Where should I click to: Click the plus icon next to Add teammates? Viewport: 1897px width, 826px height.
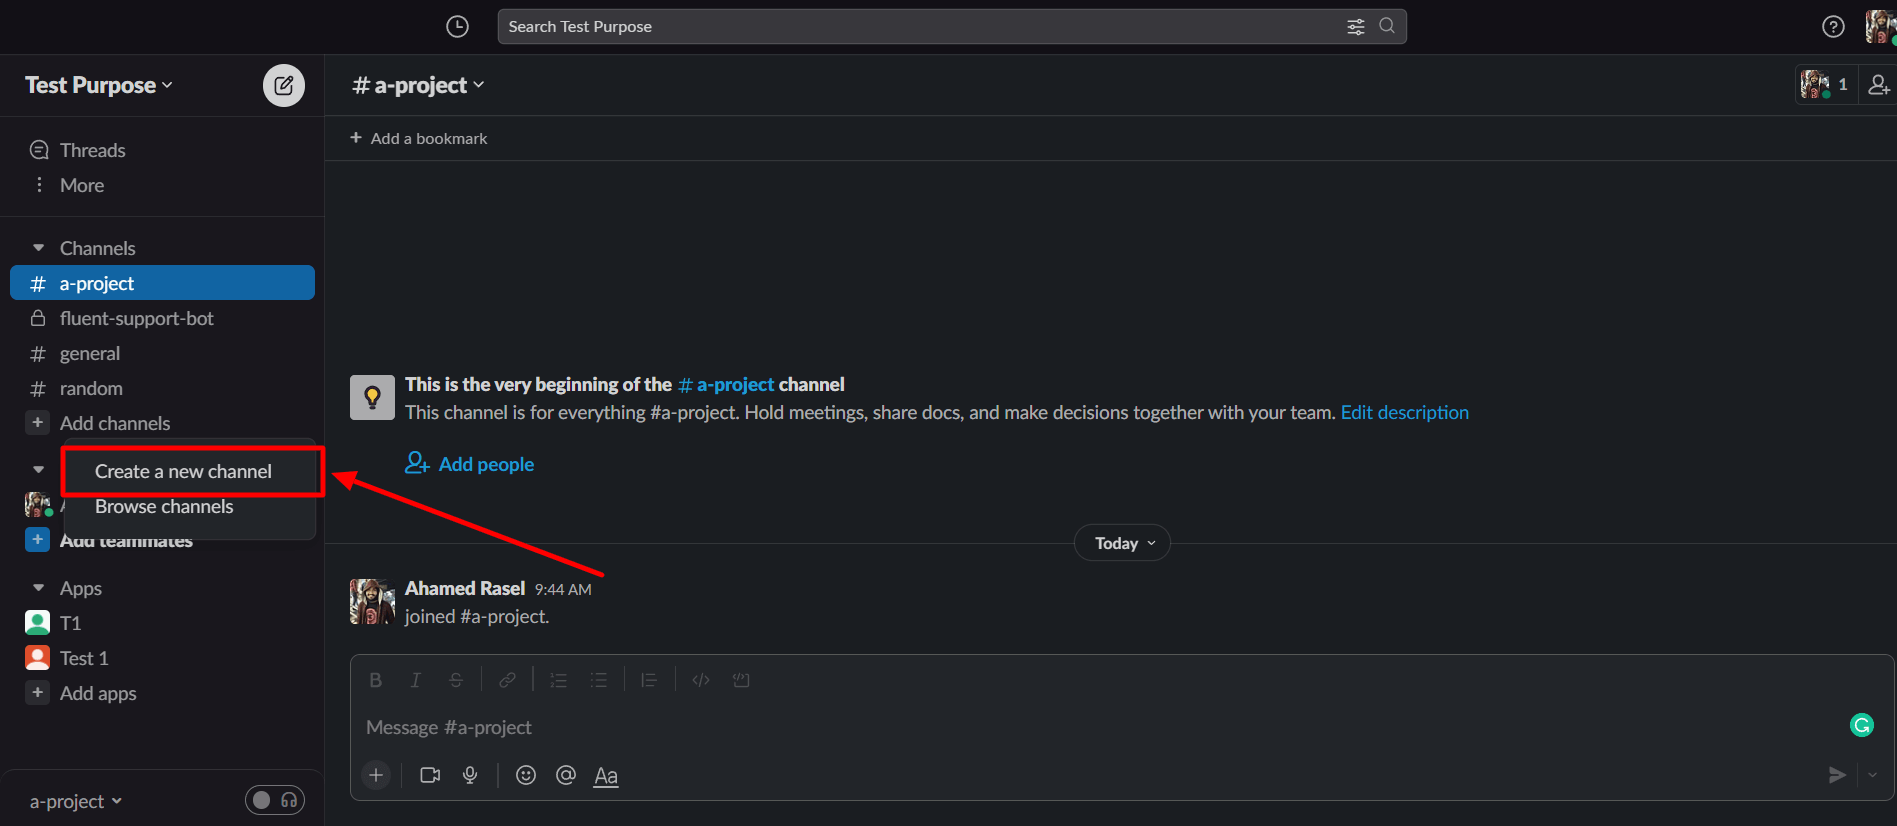tap(38, 540)
